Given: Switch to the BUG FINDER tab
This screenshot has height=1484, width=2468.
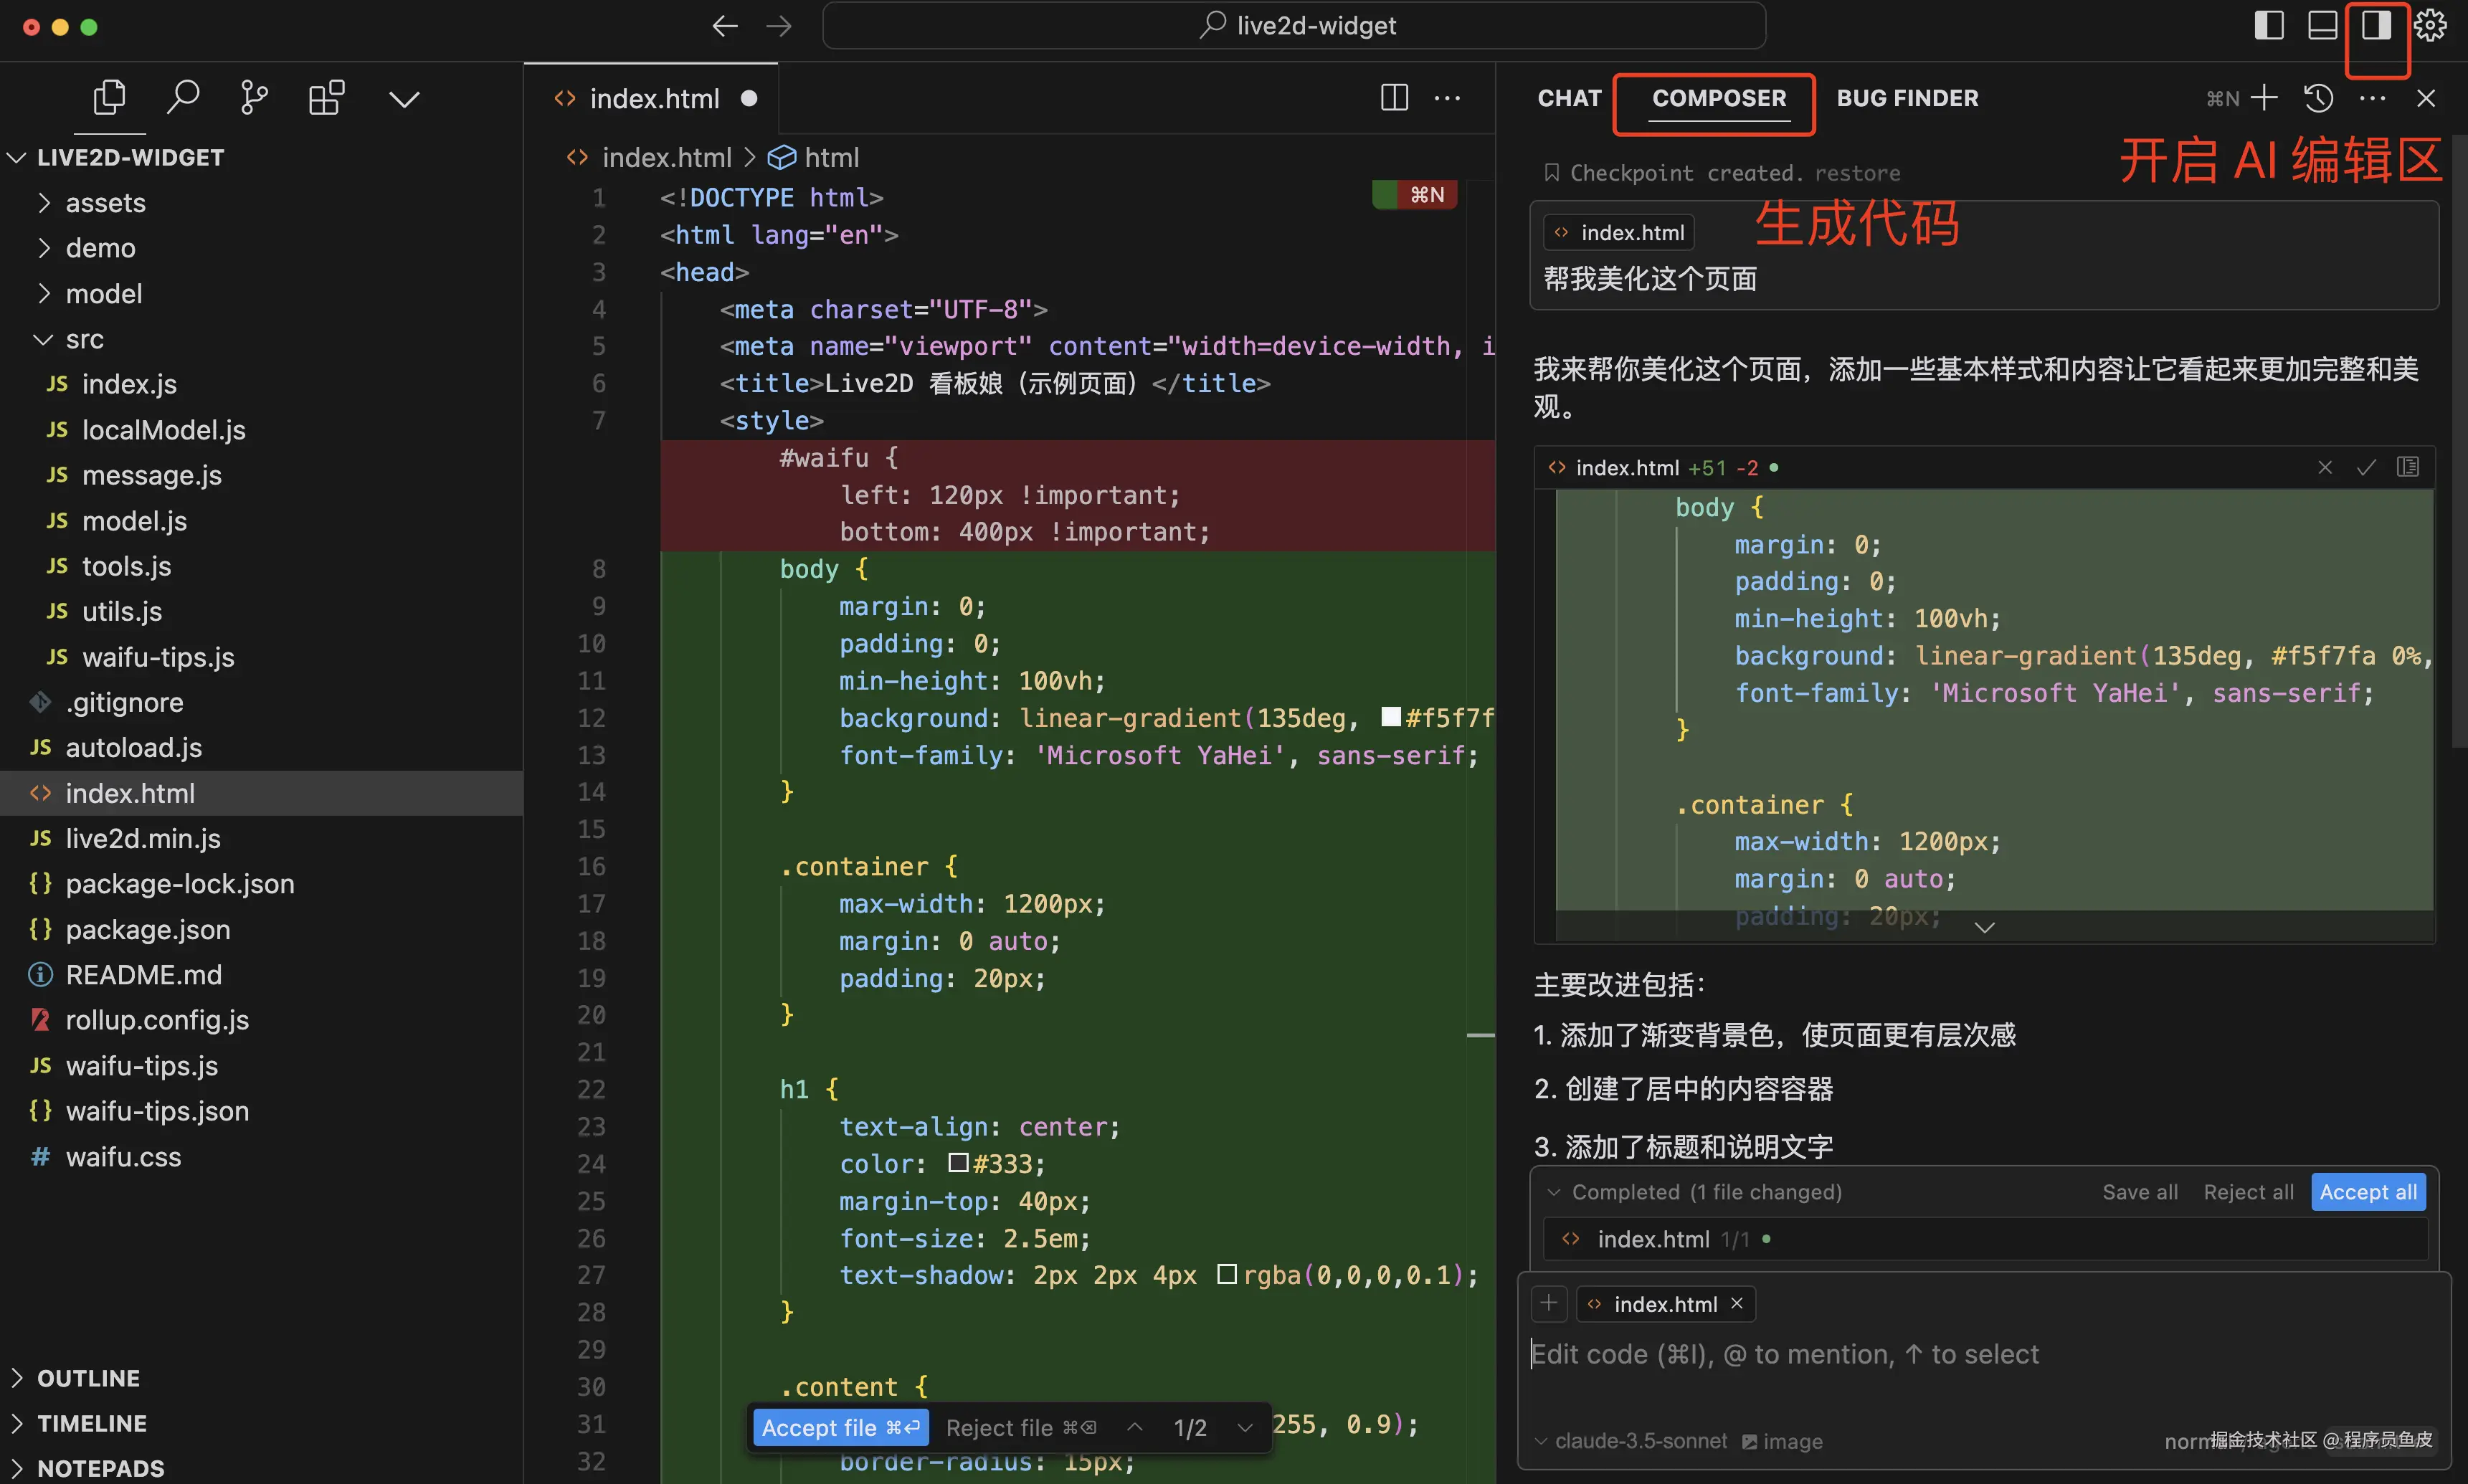Looking at the screenshot, I should click(x=1907, y=98).
